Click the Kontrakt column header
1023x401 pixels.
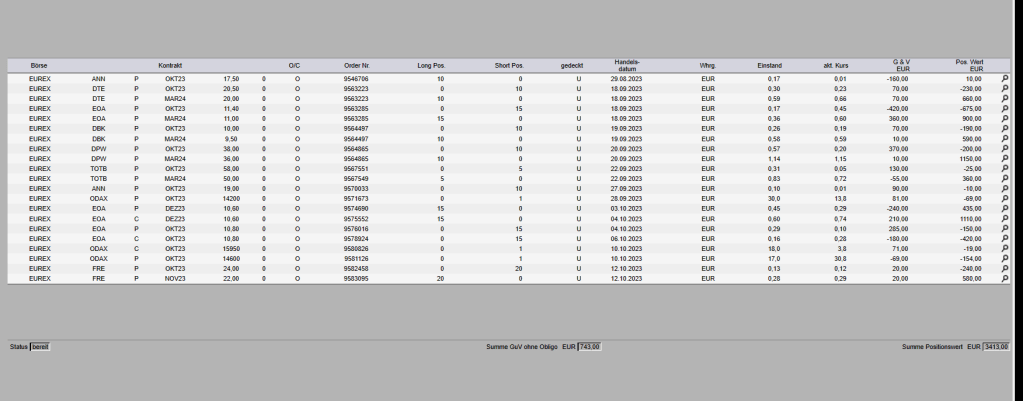pos(170,65)
